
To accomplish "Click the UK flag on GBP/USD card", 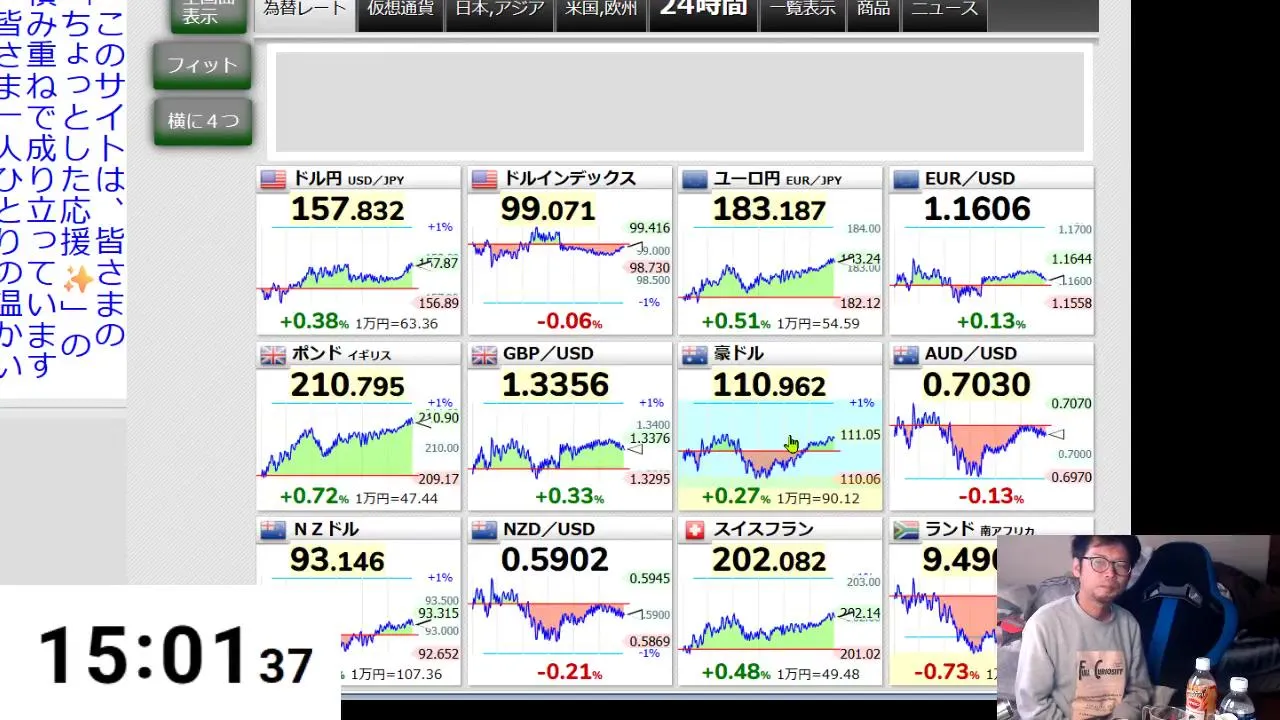I will pyautogui.click(x=484, y=355).
